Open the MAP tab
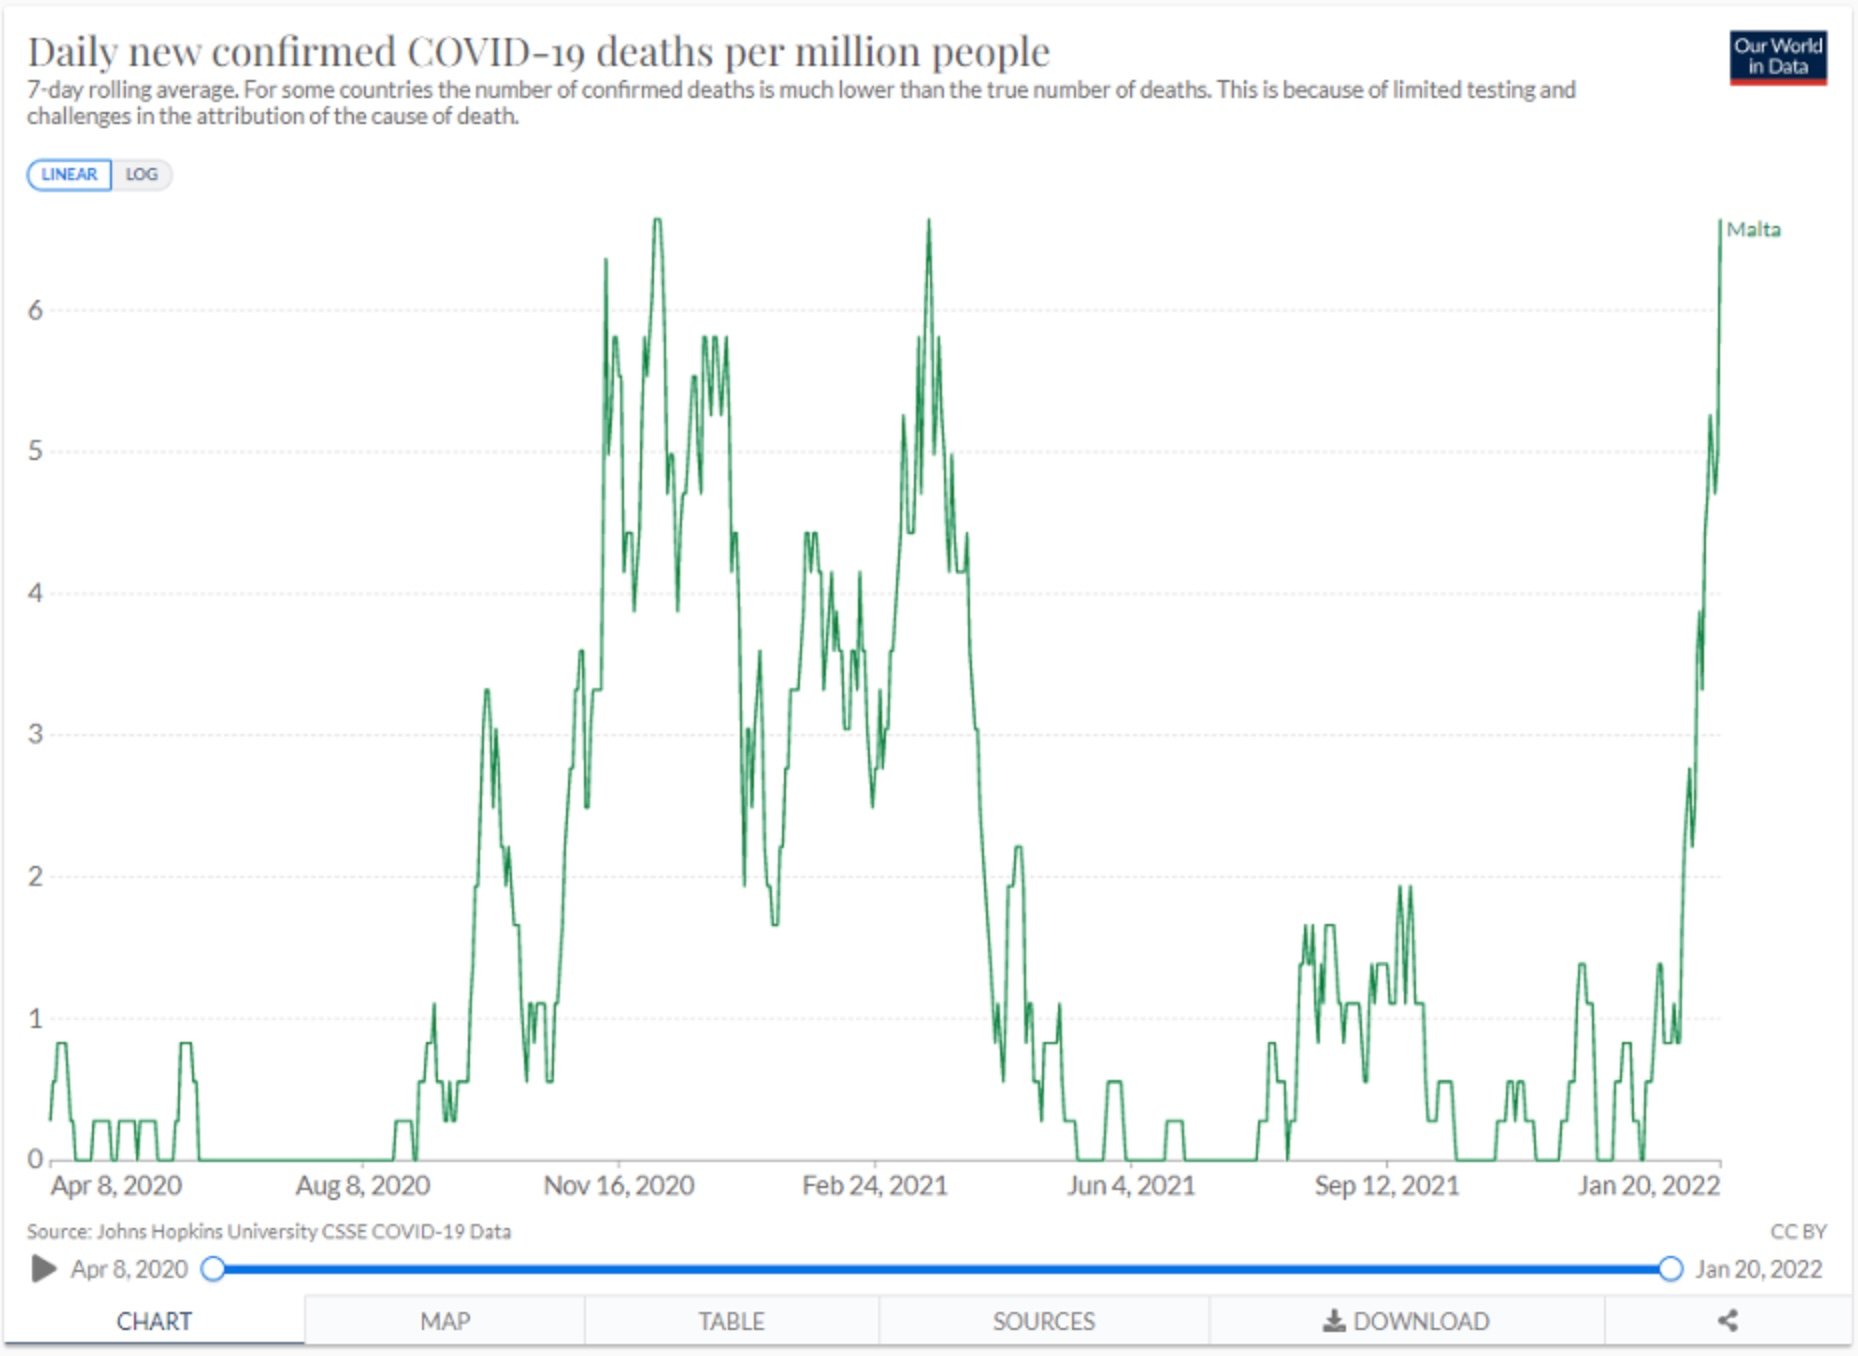 [x=445, y=1321]
